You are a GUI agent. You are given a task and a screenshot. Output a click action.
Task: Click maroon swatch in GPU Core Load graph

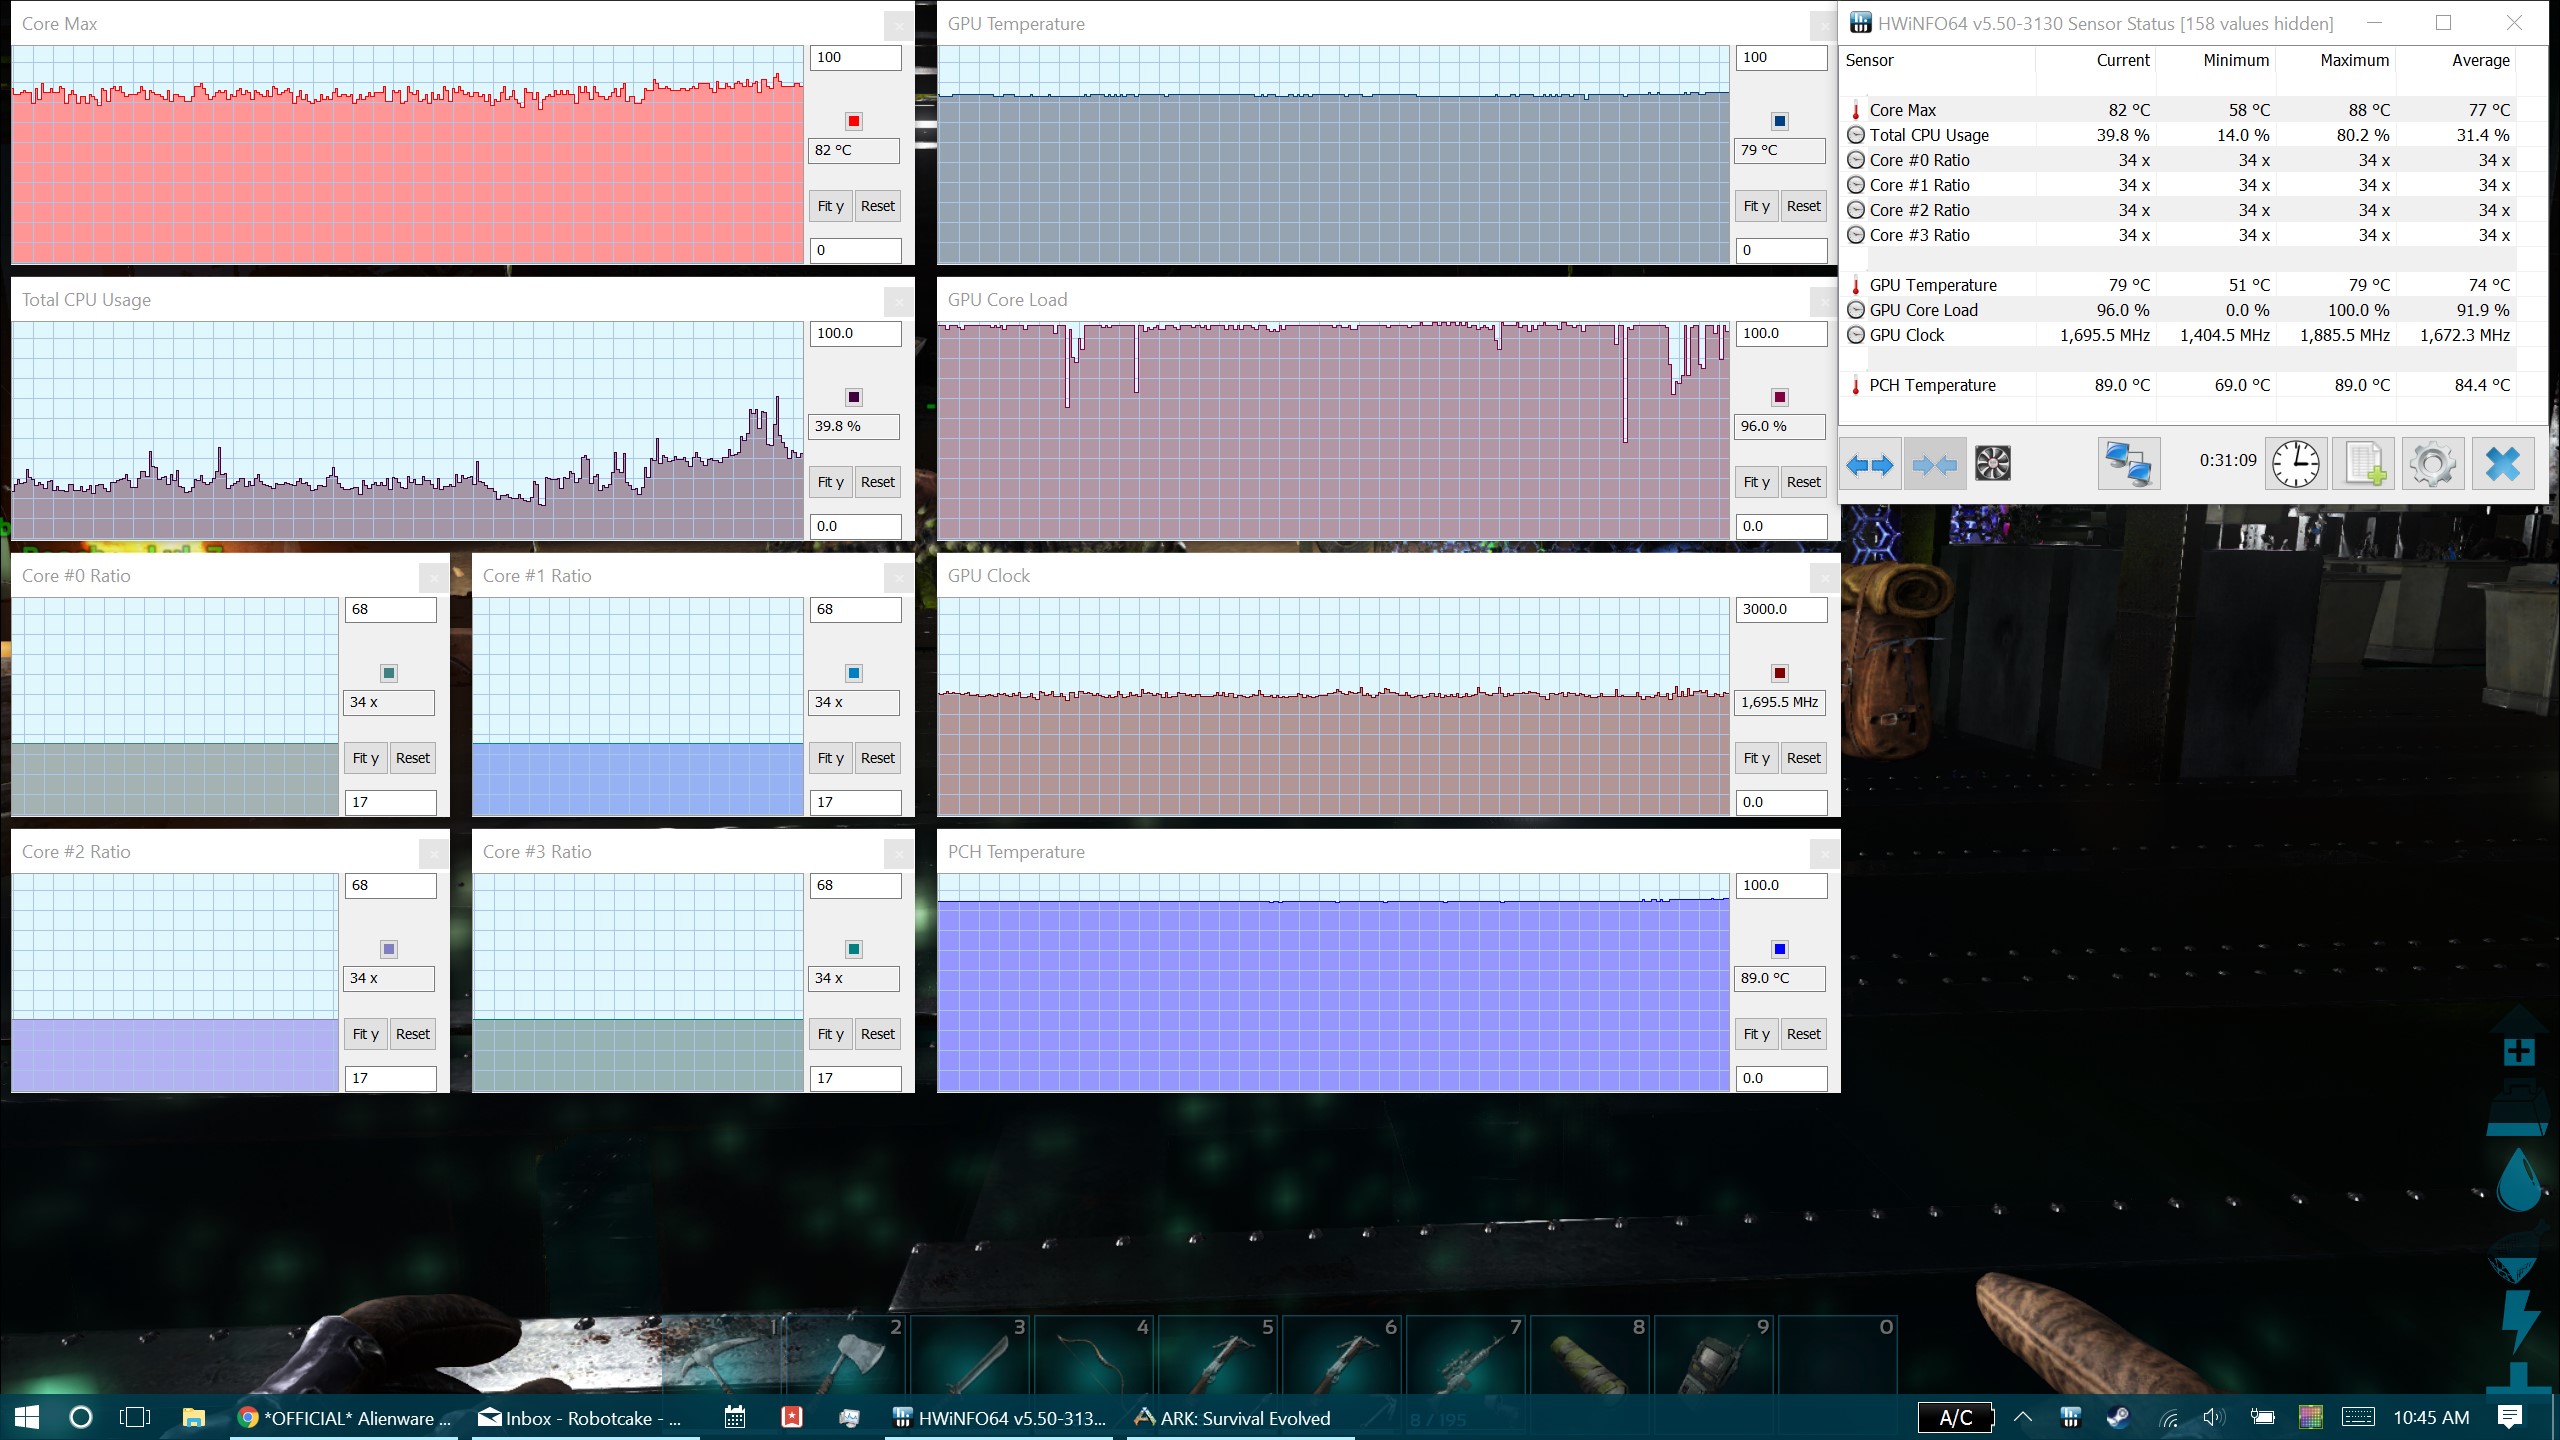(x=1779, y=397)
